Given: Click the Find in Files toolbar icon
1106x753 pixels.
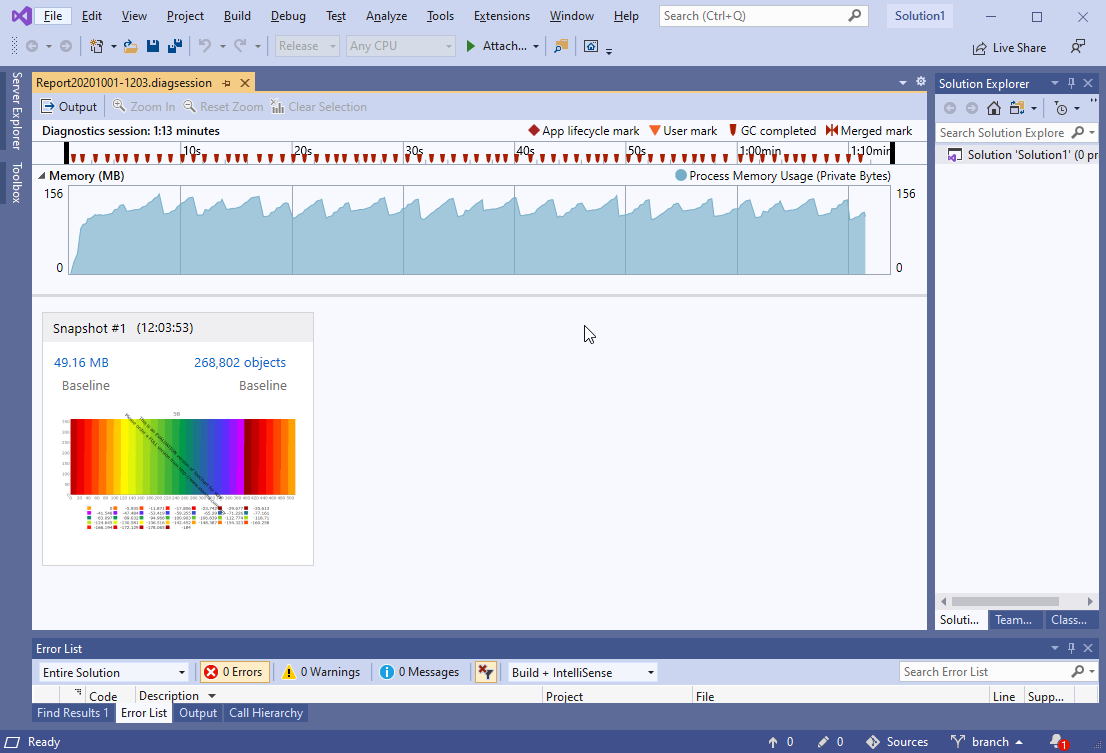Looking at the screenshot, I should 561,46.
